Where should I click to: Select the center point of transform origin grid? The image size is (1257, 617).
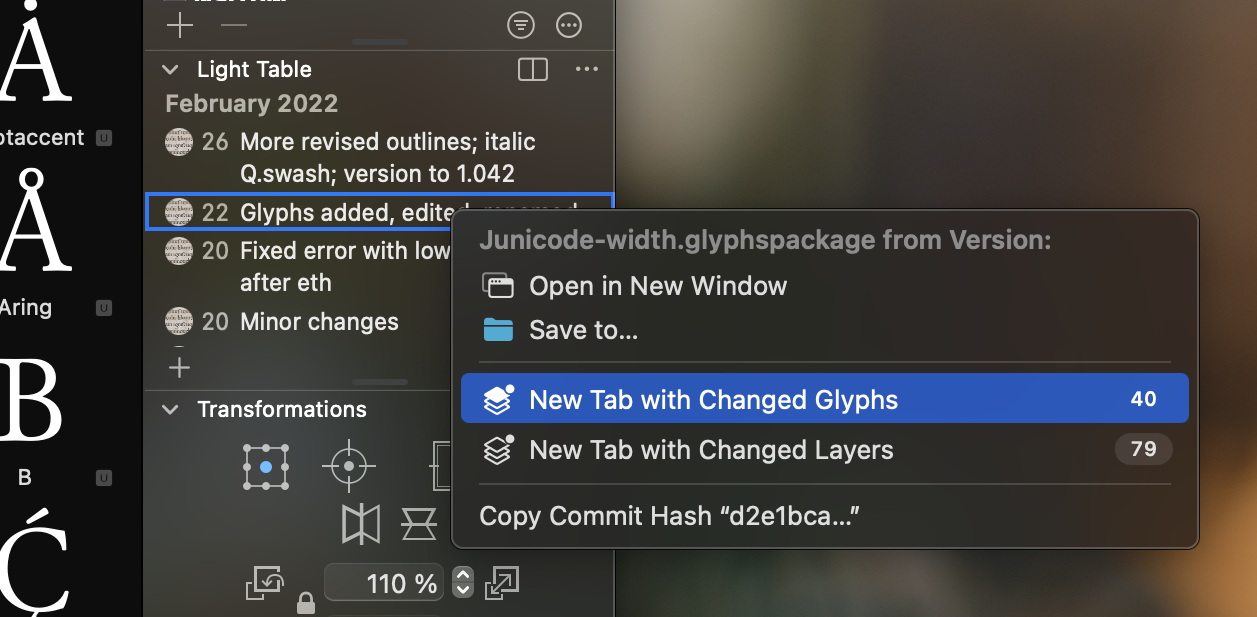[x=266, y=467]
